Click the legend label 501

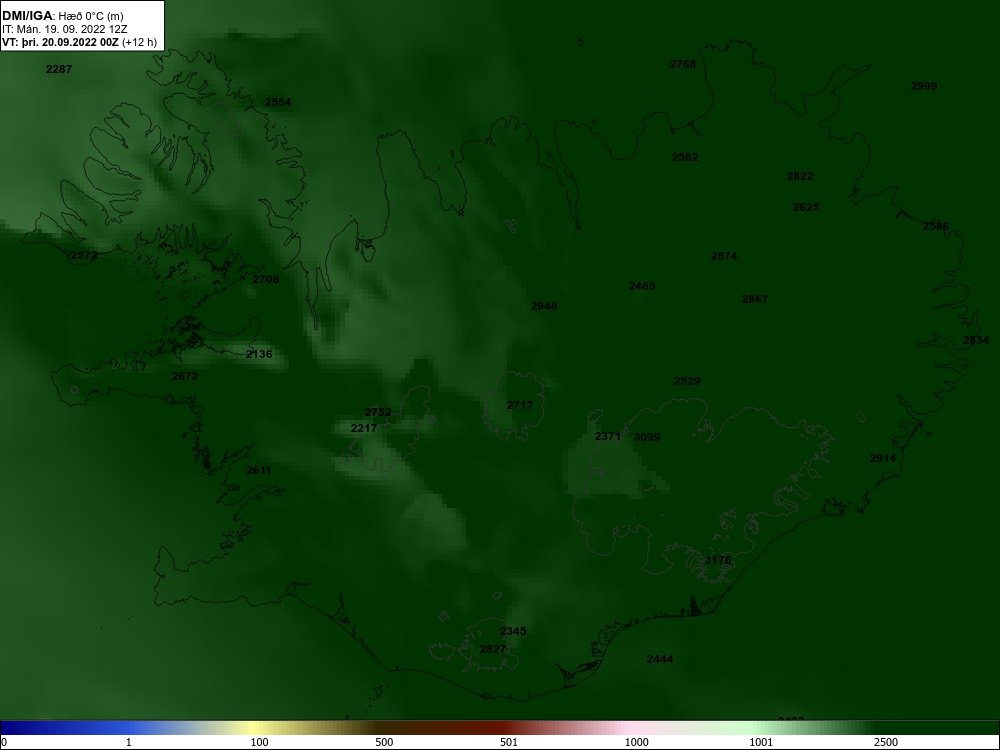click(509, 742)
